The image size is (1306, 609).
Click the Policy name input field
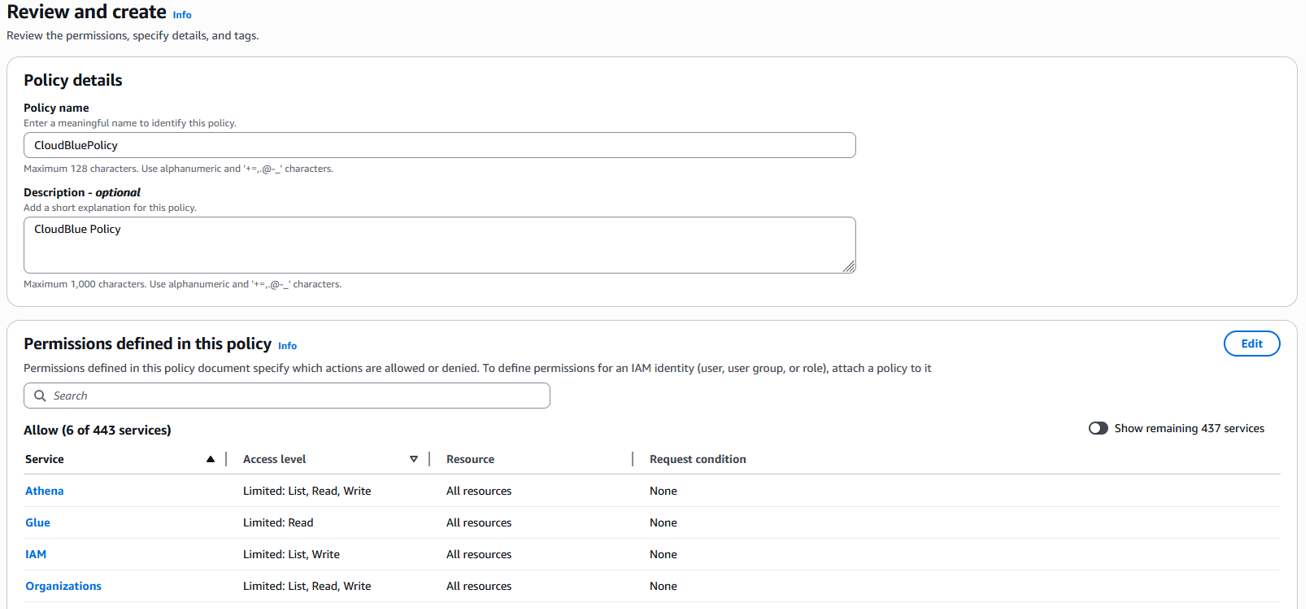439,145
